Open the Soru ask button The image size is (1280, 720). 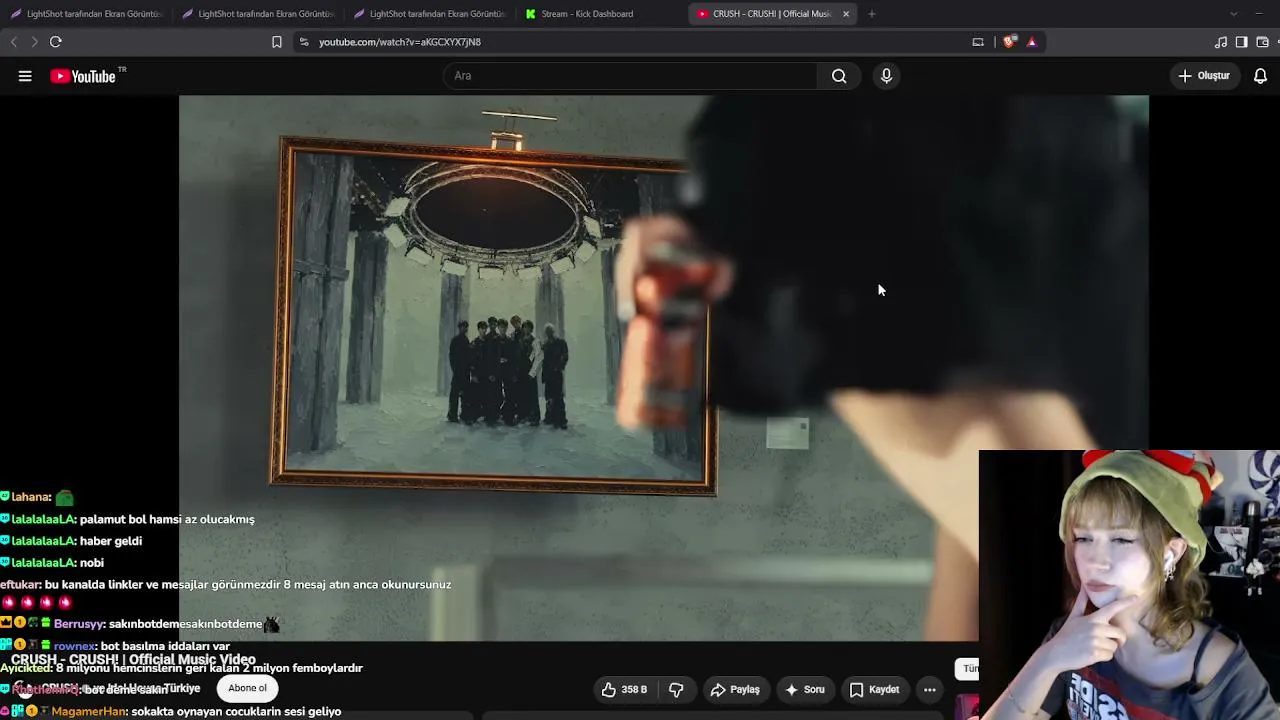(805, 689)
